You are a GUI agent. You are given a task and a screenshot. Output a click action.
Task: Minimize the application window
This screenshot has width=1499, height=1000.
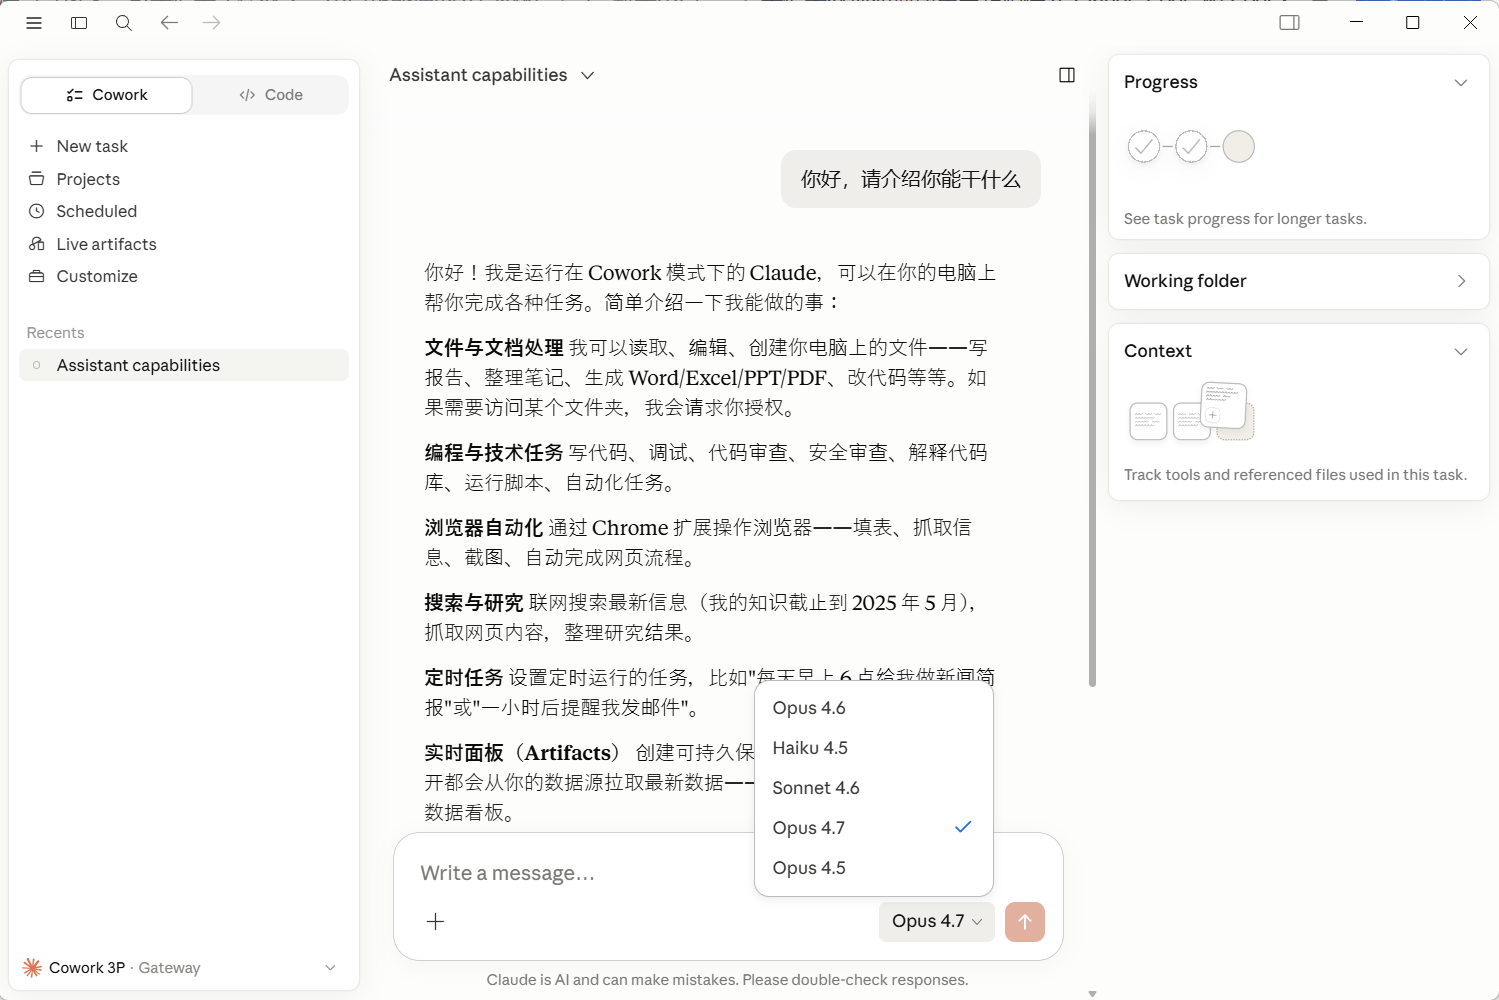(1357, 22)
